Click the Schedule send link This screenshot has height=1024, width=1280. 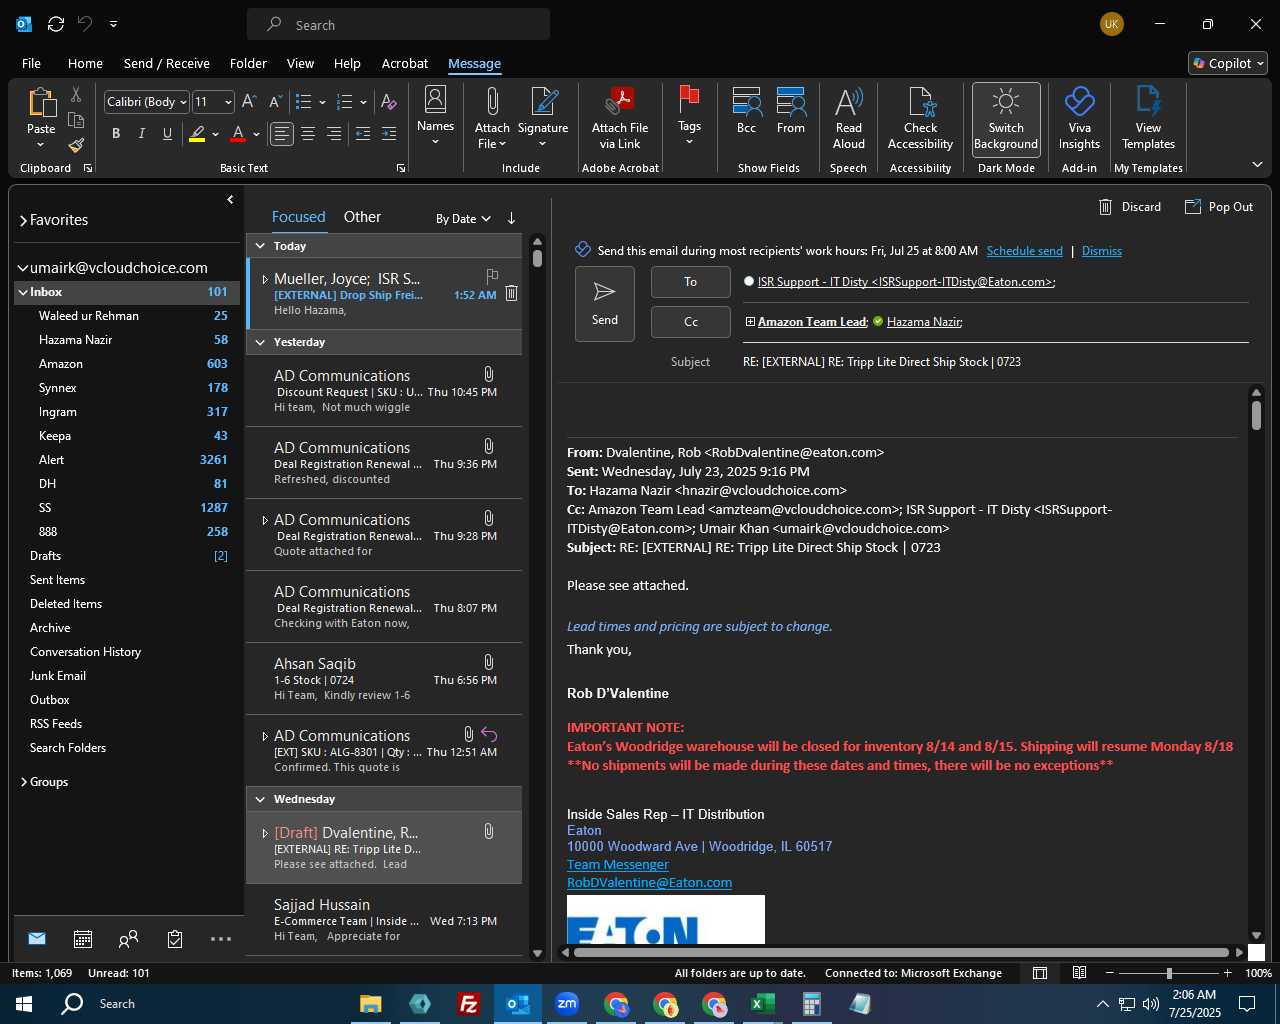point(1024,251)
